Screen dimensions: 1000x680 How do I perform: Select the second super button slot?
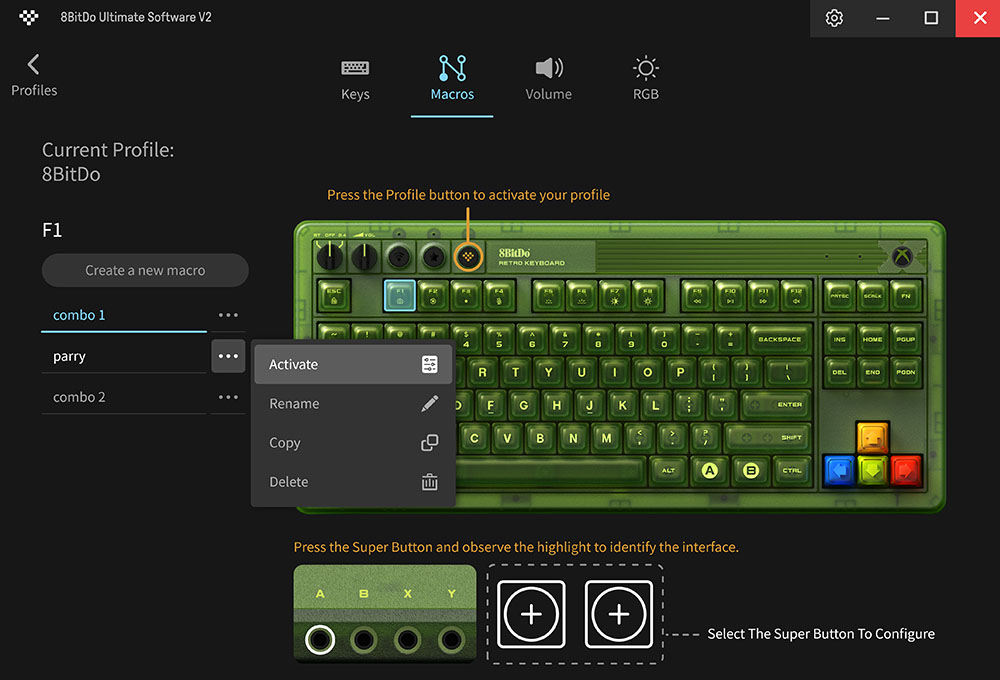coord(619,614)
